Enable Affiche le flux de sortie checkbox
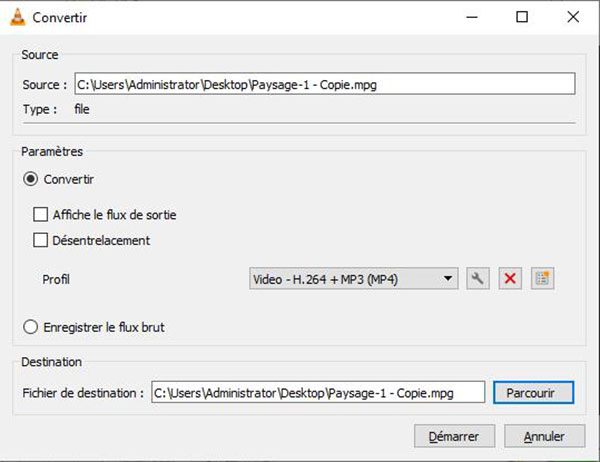This screenshot has height=462, width=600. tap(41, 215)
